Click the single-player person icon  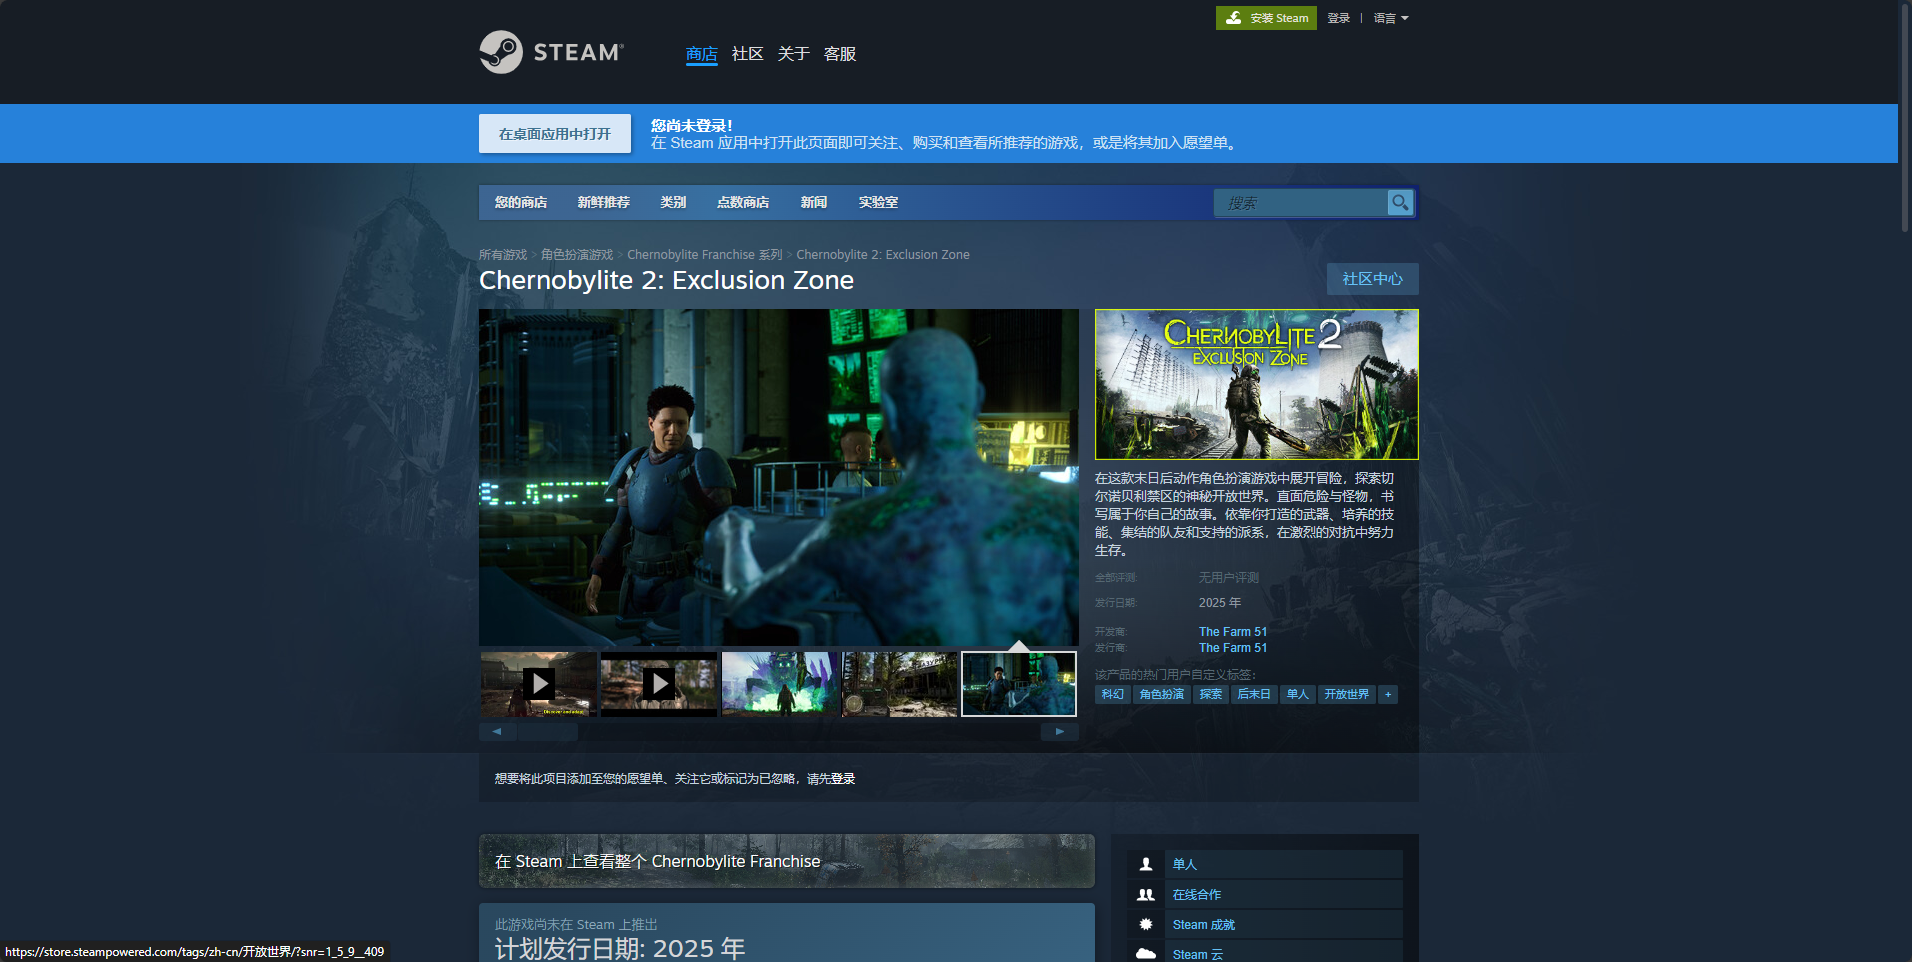coord(1146,864)
